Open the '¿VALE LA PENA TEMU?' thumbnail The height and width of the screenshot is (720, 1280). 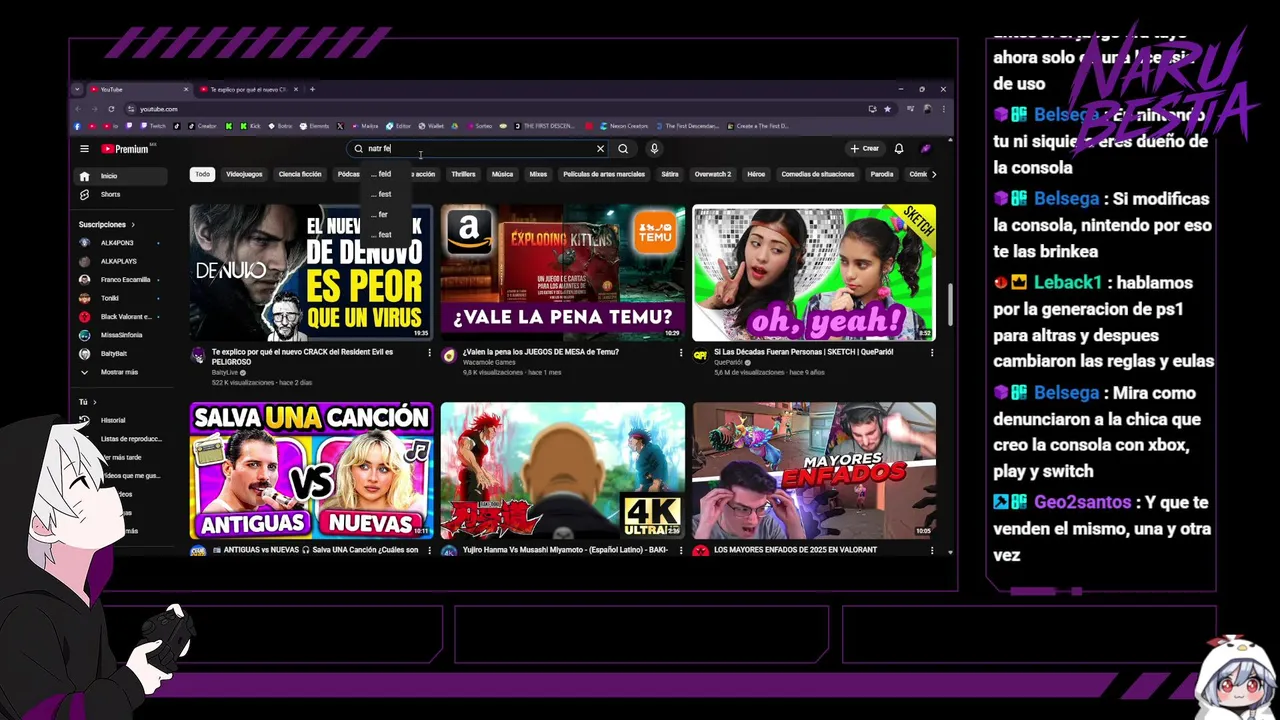[562, 273]
